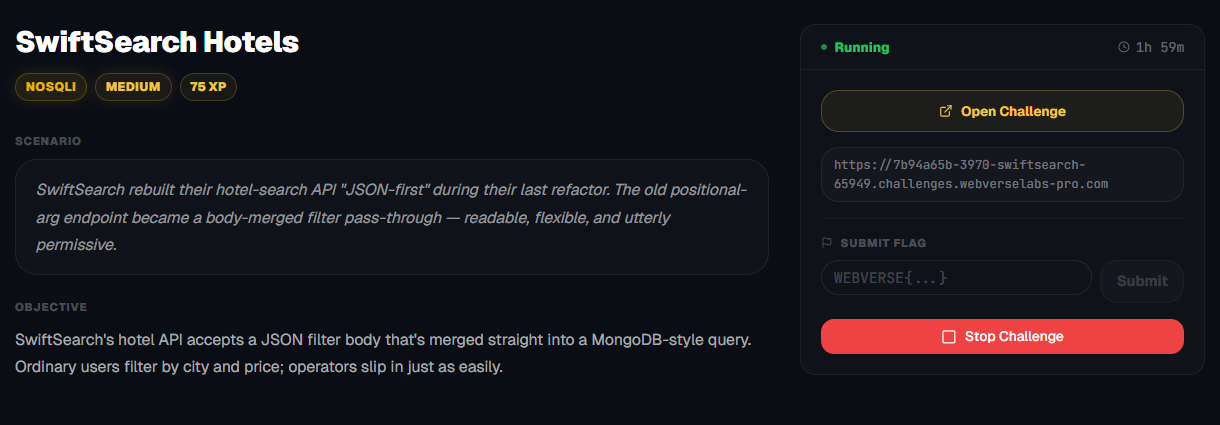Click the flag icon beside SUBMIT FLAG
The height and width of the screenshot is (425, 1220).
827,242
